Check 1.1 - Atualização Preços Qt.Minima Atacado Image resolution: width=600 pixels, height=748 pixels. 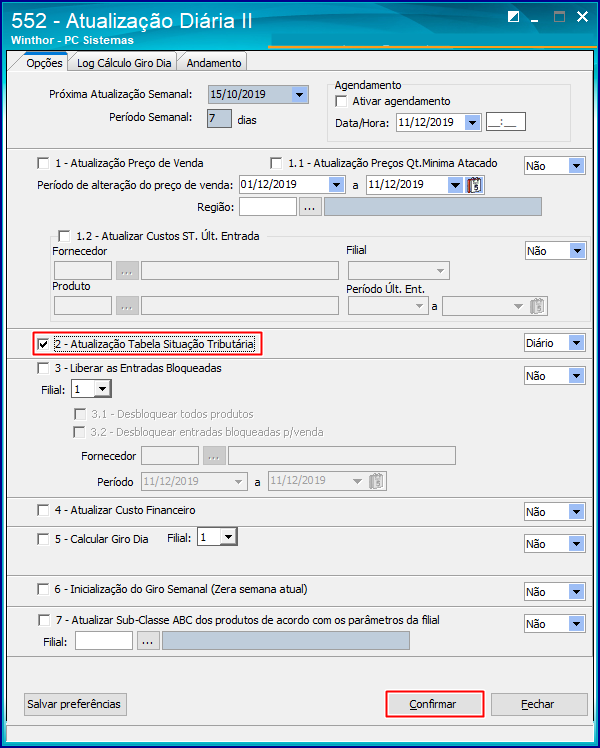coord(276,164)
